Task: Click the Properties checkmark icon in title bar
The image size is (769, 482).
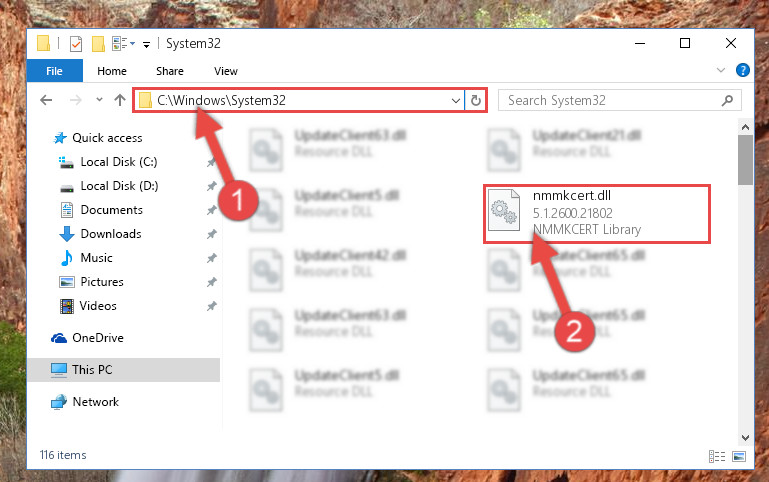Action: pyautogui.click(x=76, y=44)
